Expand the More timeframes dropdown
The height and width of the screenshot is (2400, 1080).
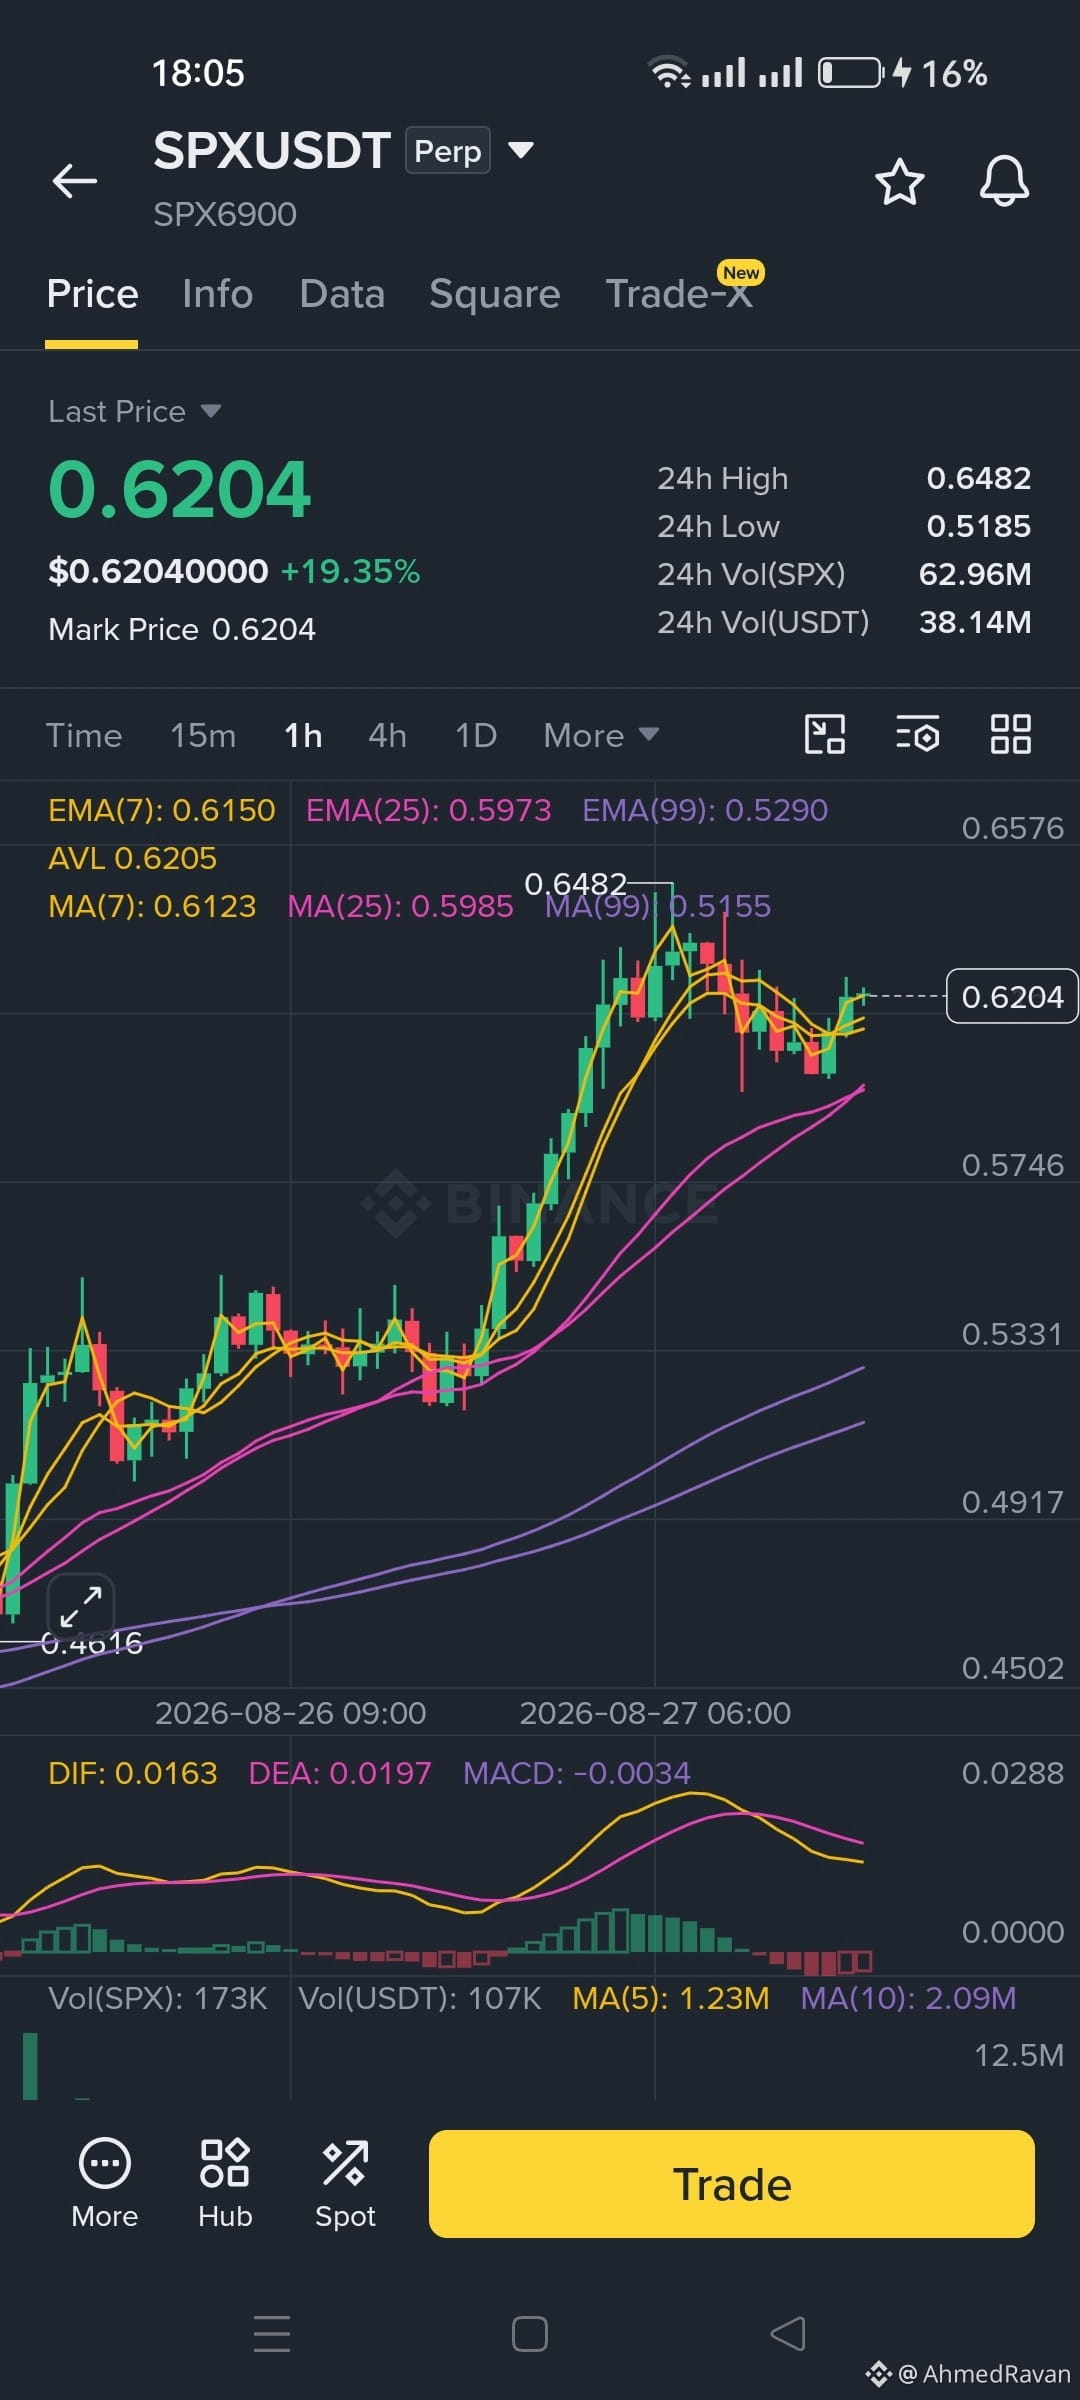click(601, 735)
